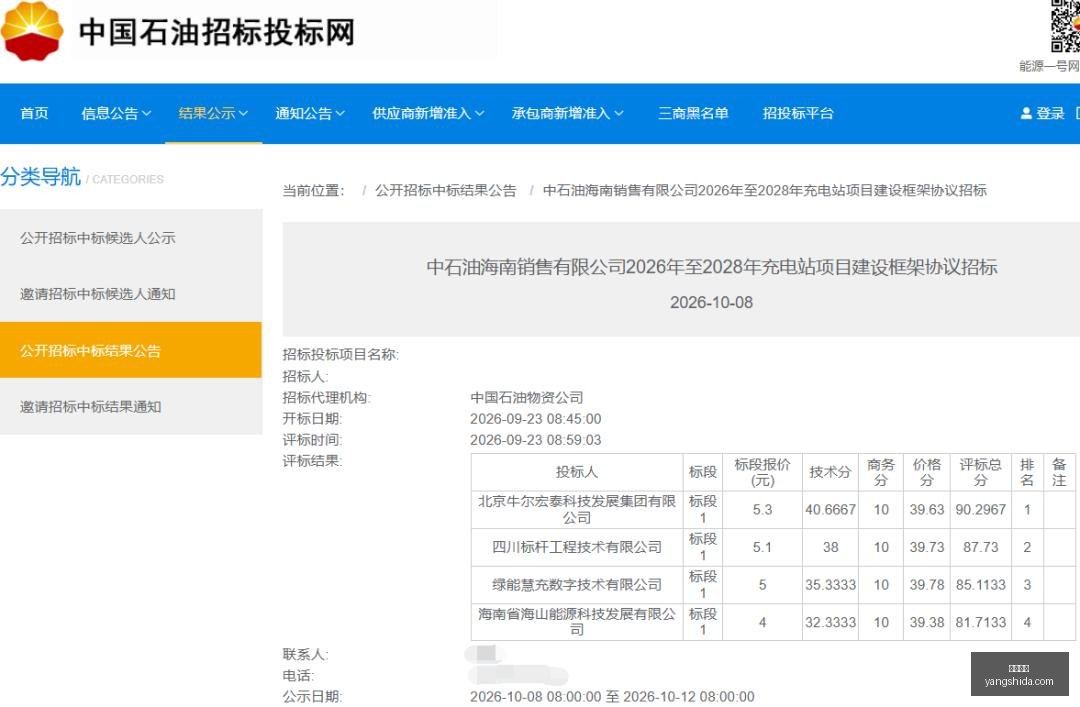The image size is (1080, 707).
Task: Click agency name 中国石油物资公司
Action: point(527,398)
